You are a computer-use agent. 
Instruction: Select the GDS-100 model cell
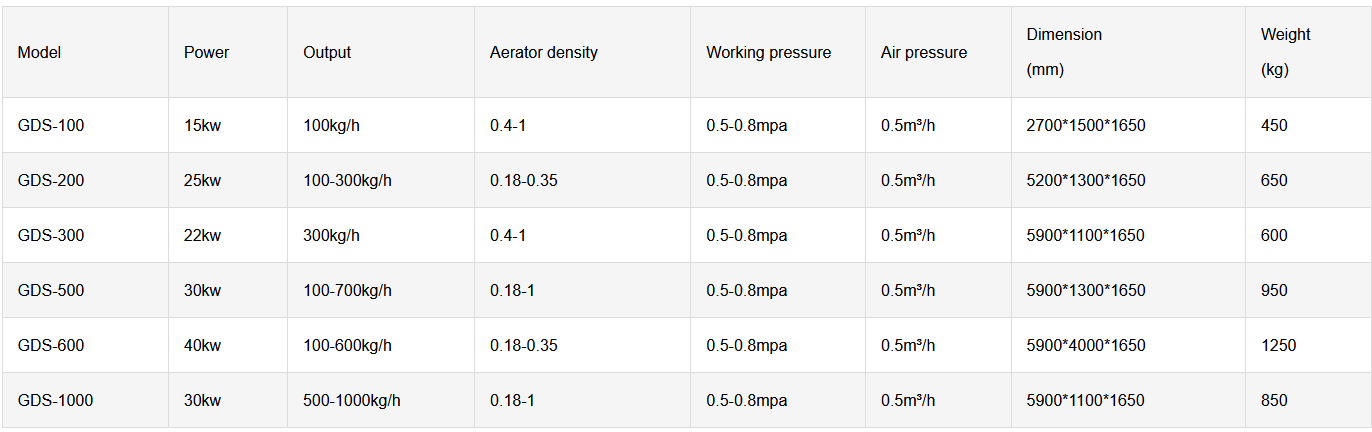pyautogui.click(x=51, y=126)
